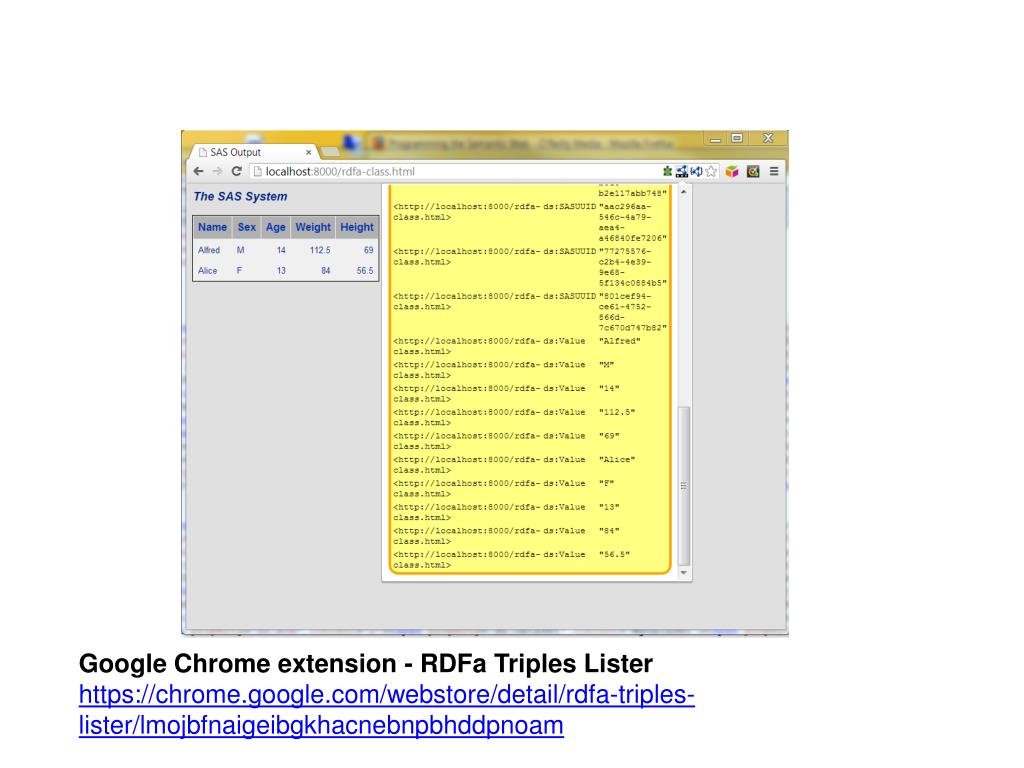
Task: Click the Alice name cell
Action: point(208,270)
